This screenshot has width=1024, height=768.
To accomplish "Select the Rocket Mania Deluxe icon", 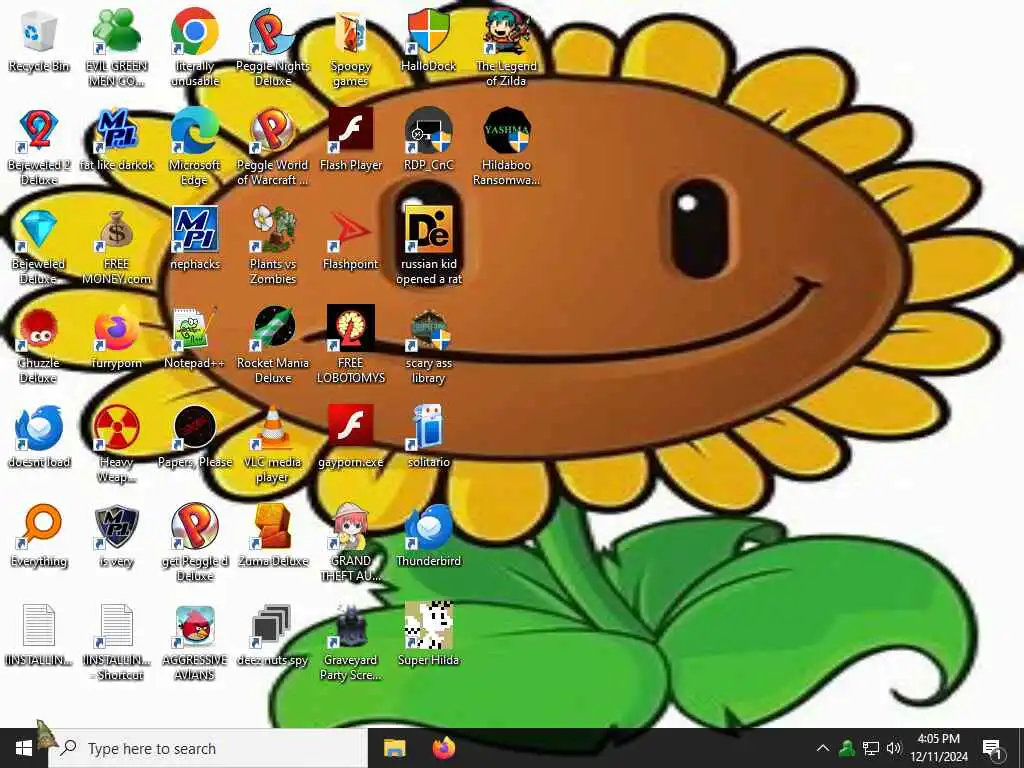I will click(272, 328).
